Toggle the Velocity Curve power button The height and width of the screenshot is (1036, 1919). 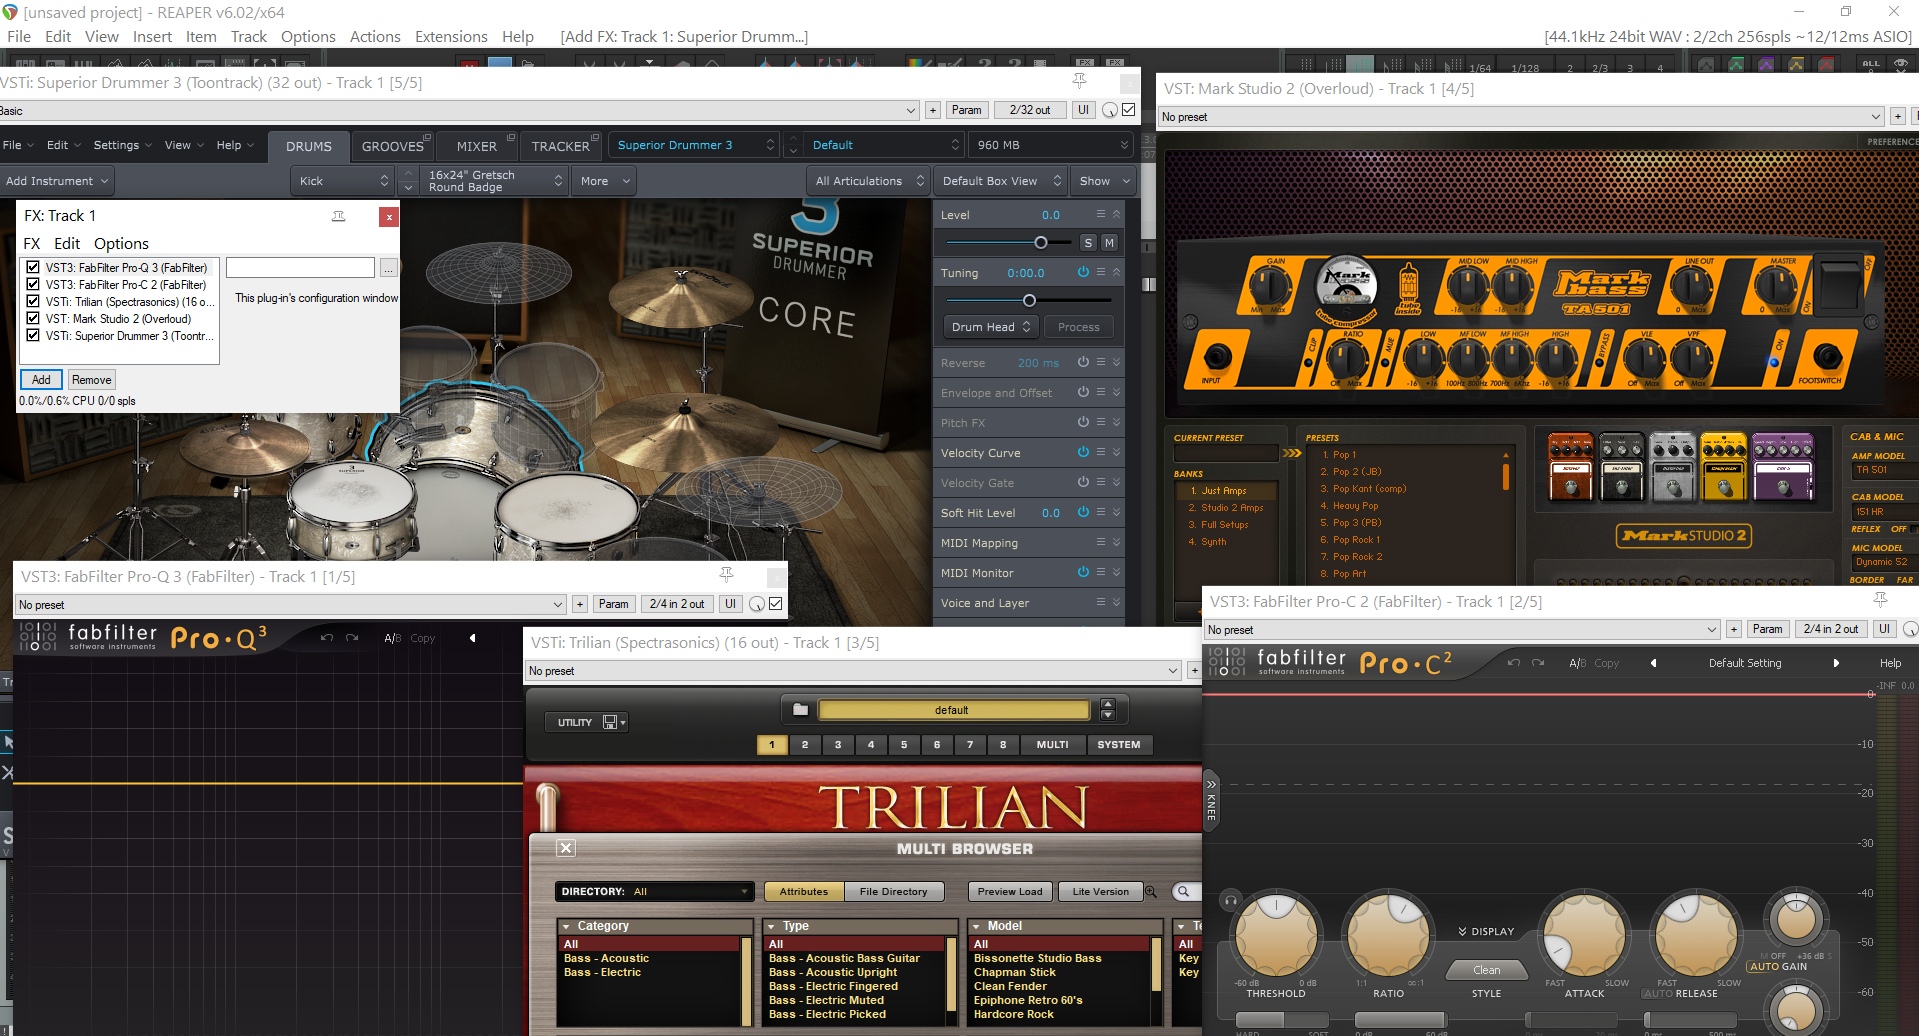pos(1083,452)
